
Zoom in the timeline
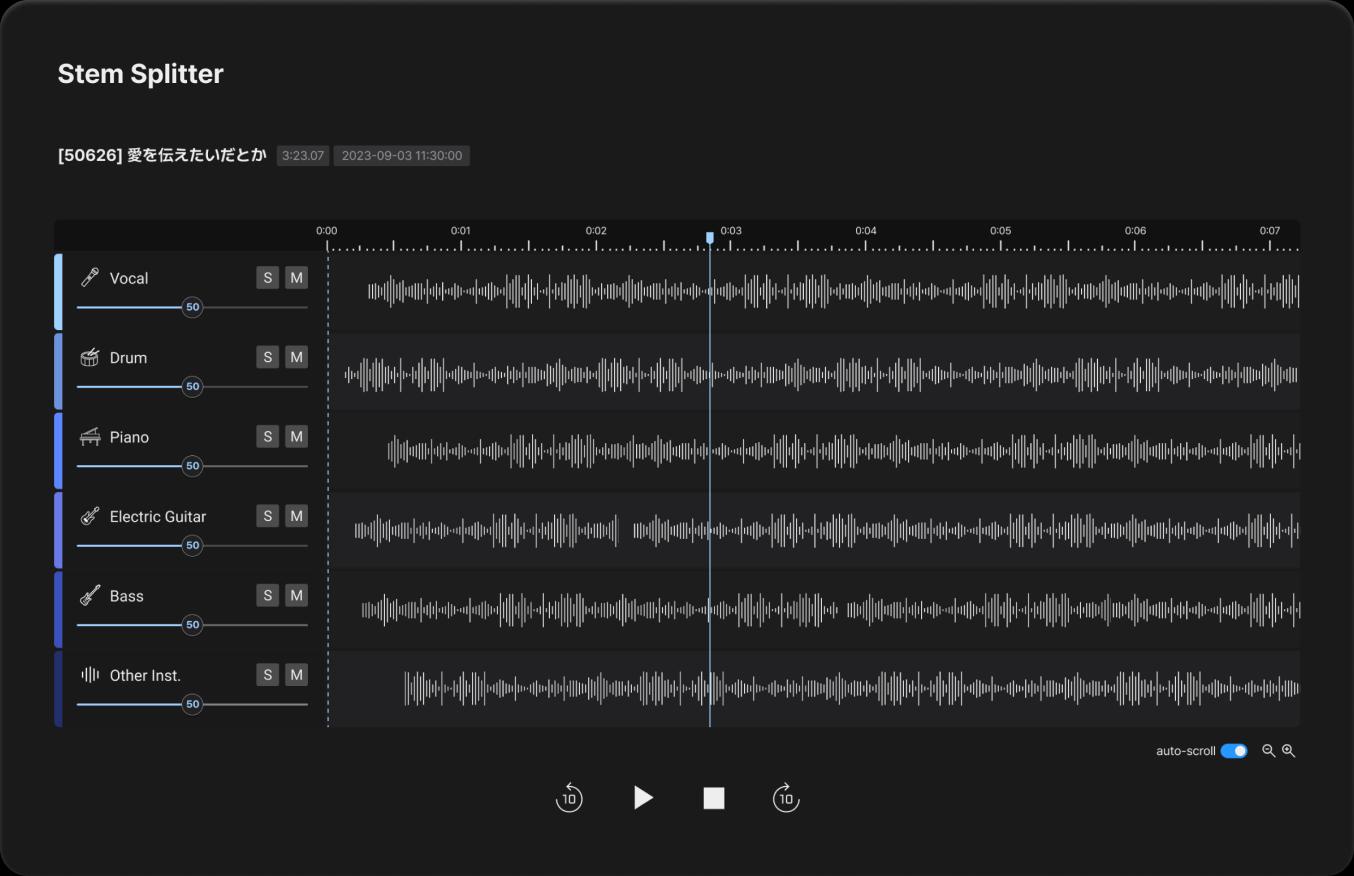click(x=1288, y=751)
